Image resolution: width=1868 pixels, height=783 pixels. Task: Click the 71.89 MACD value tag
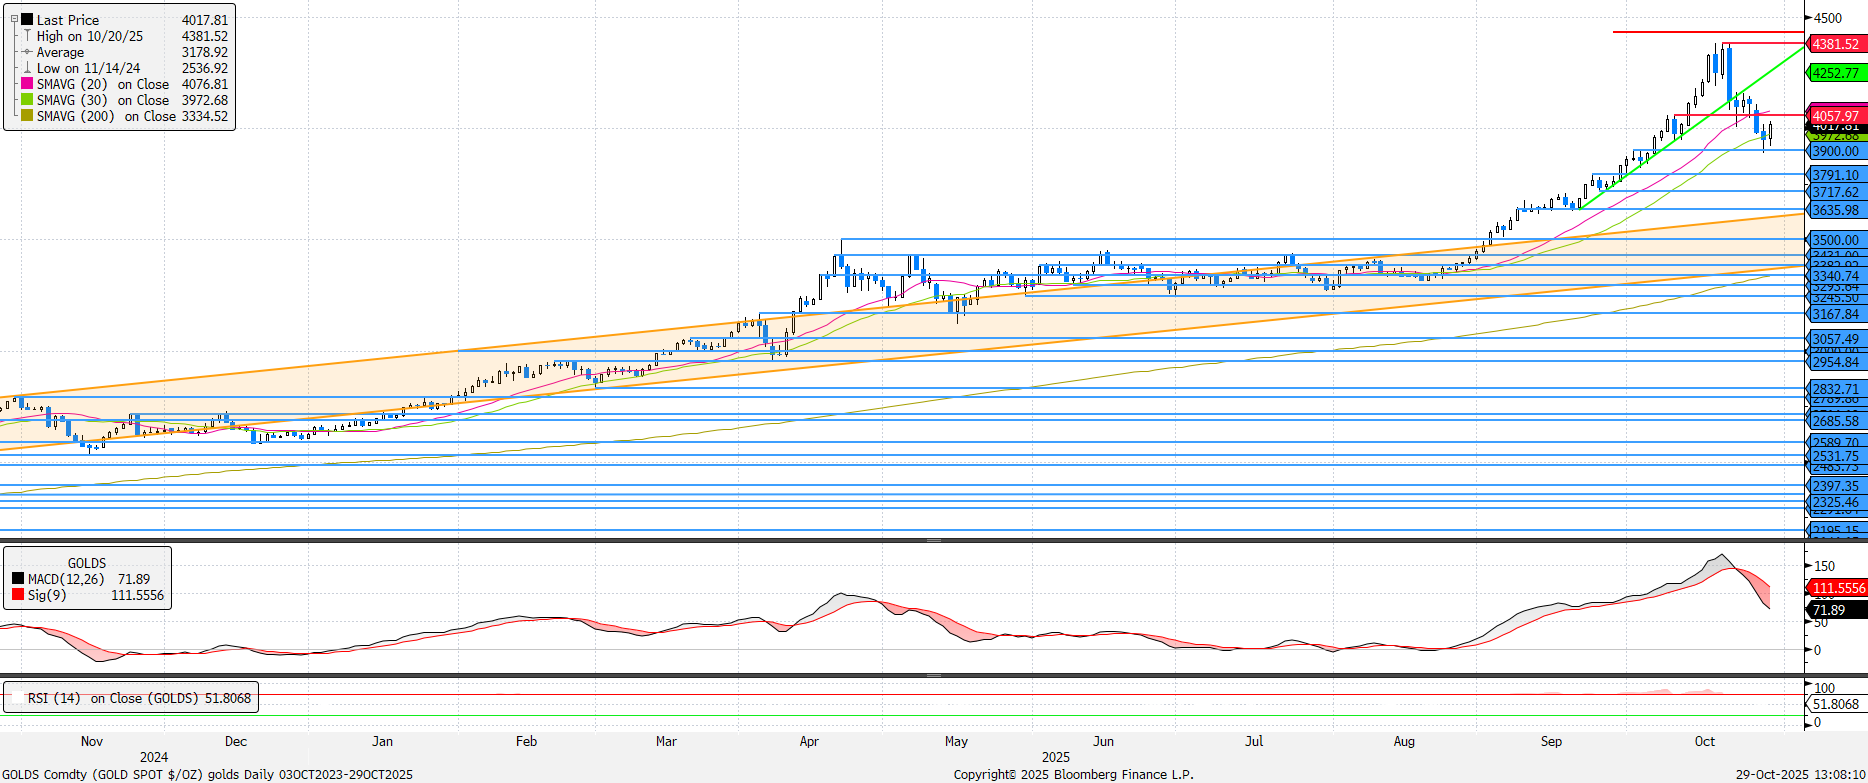click(x=1830, y=610)
